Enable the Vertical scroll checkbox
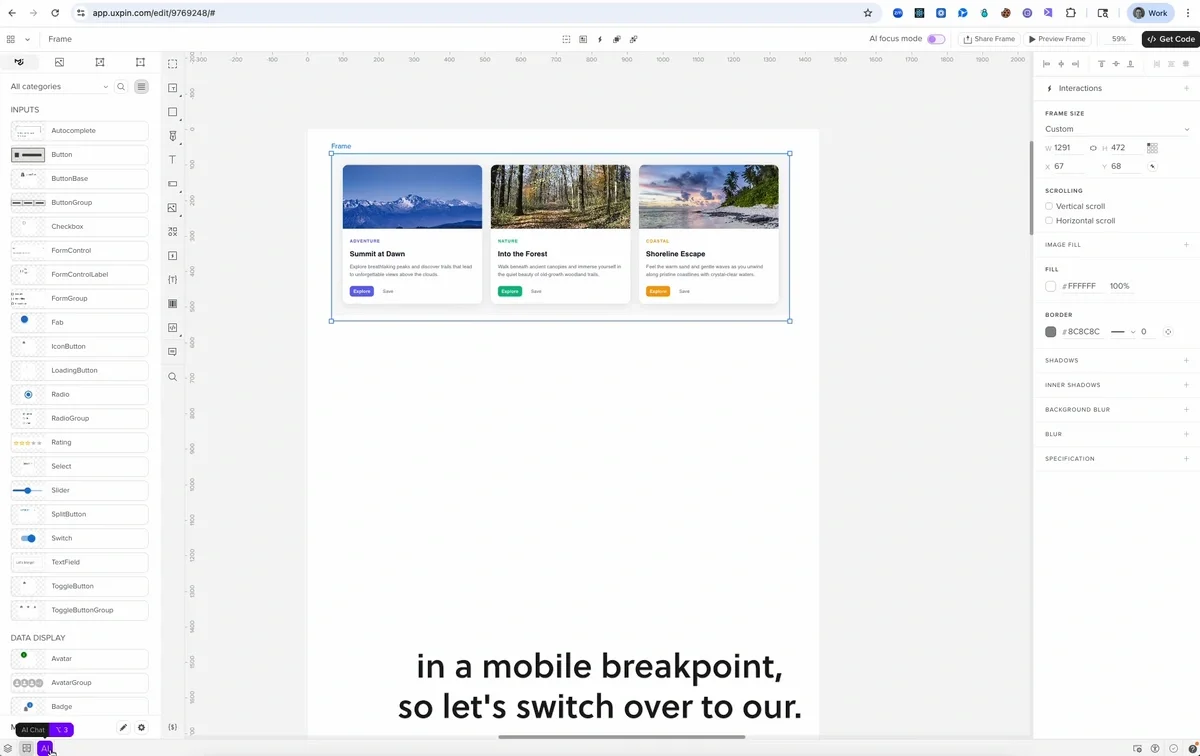This screenshot has width=1200, height=756. tap(1049, 206)
